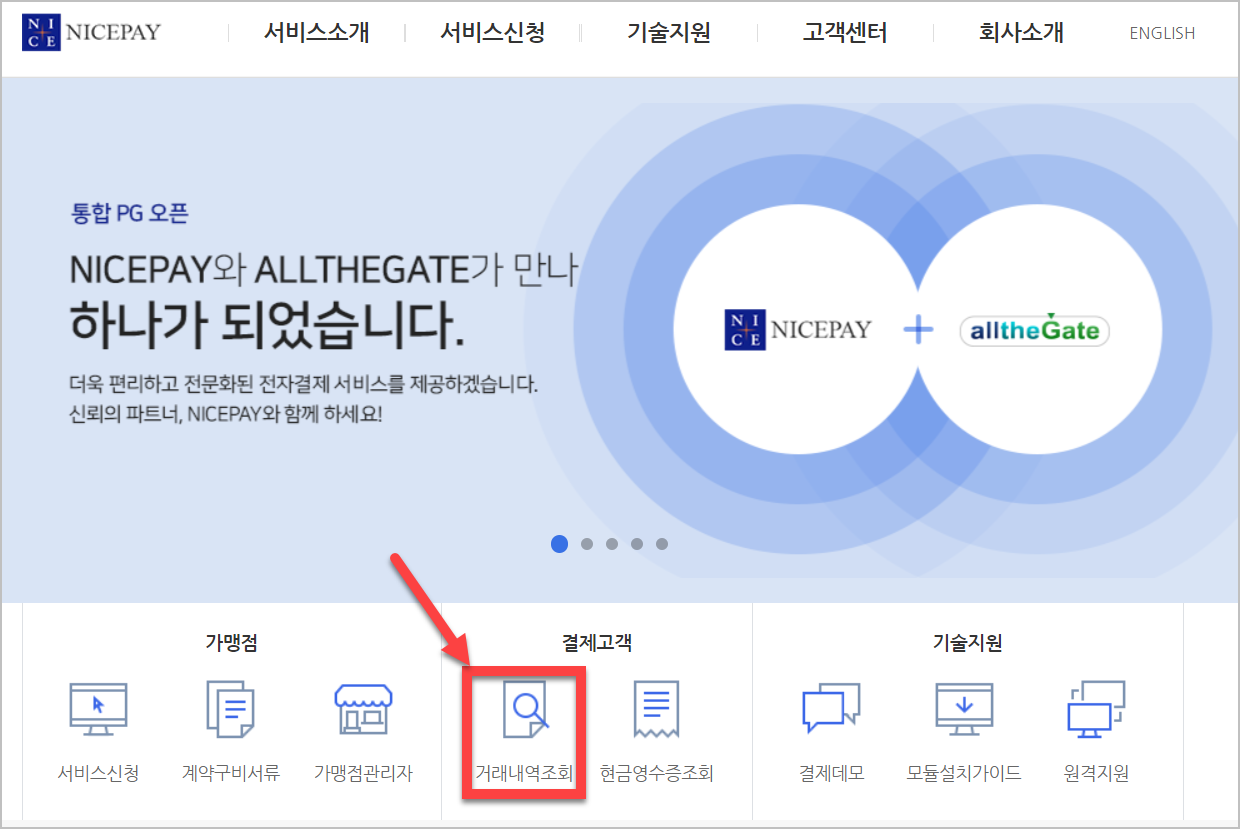Click the 계약구비서류 documents icon
The image size is (1240, 829).
(x=231, y=709)
